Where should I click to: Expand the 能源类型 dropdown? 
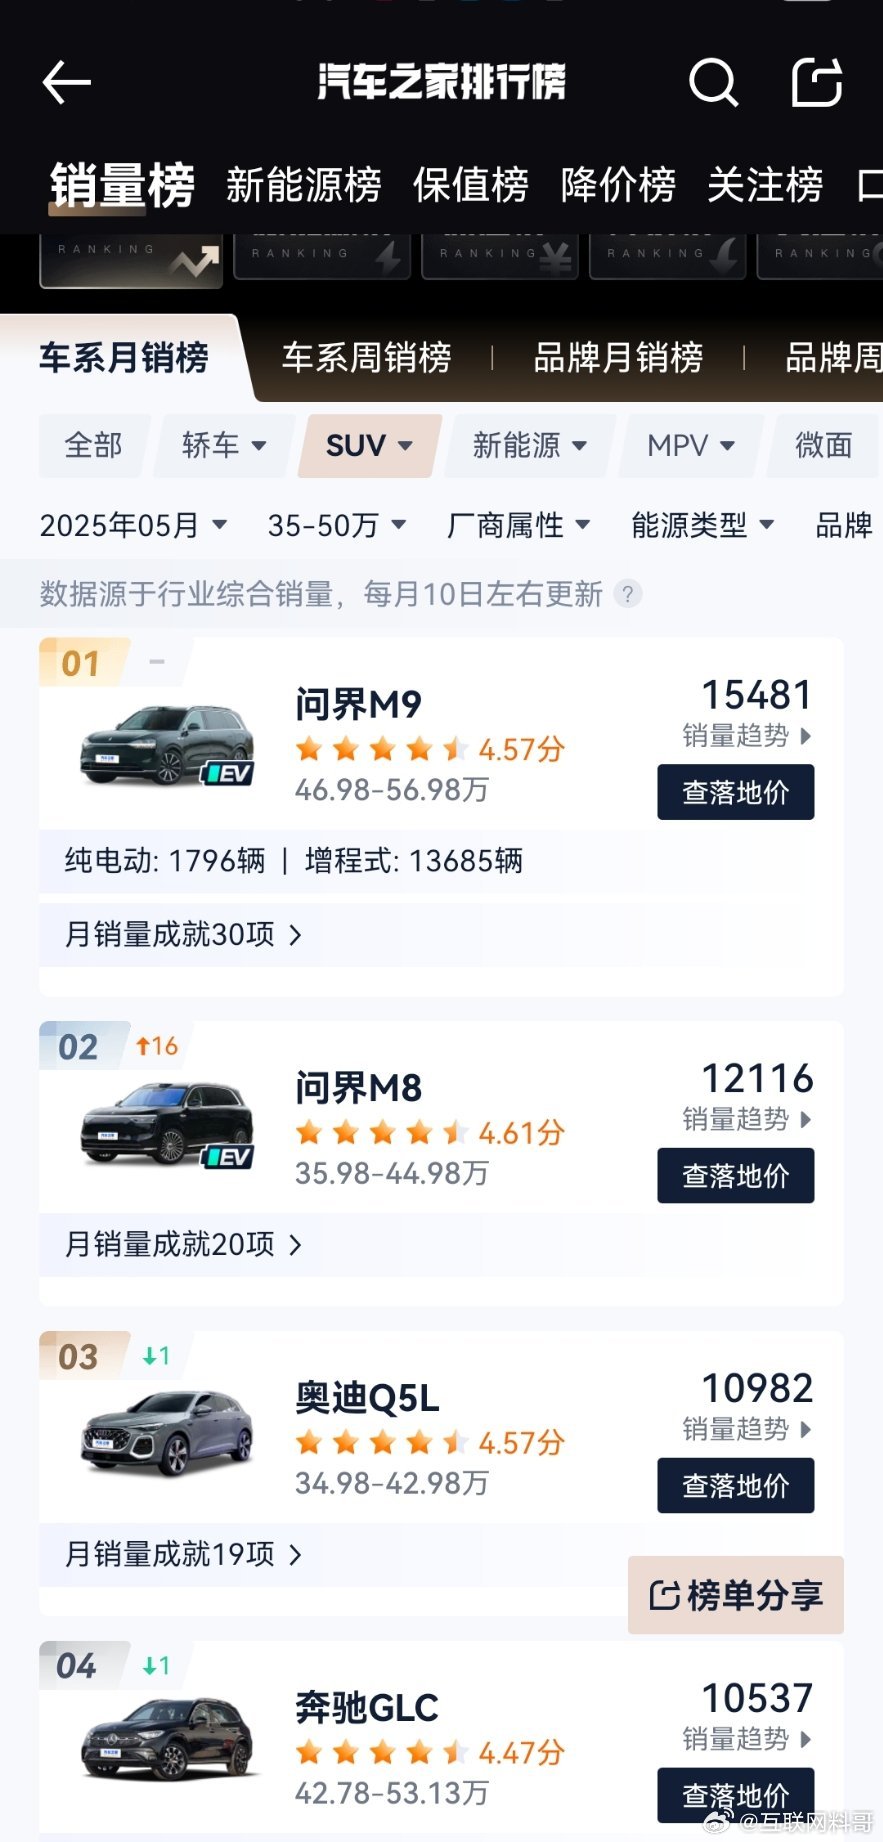point(703,525)
